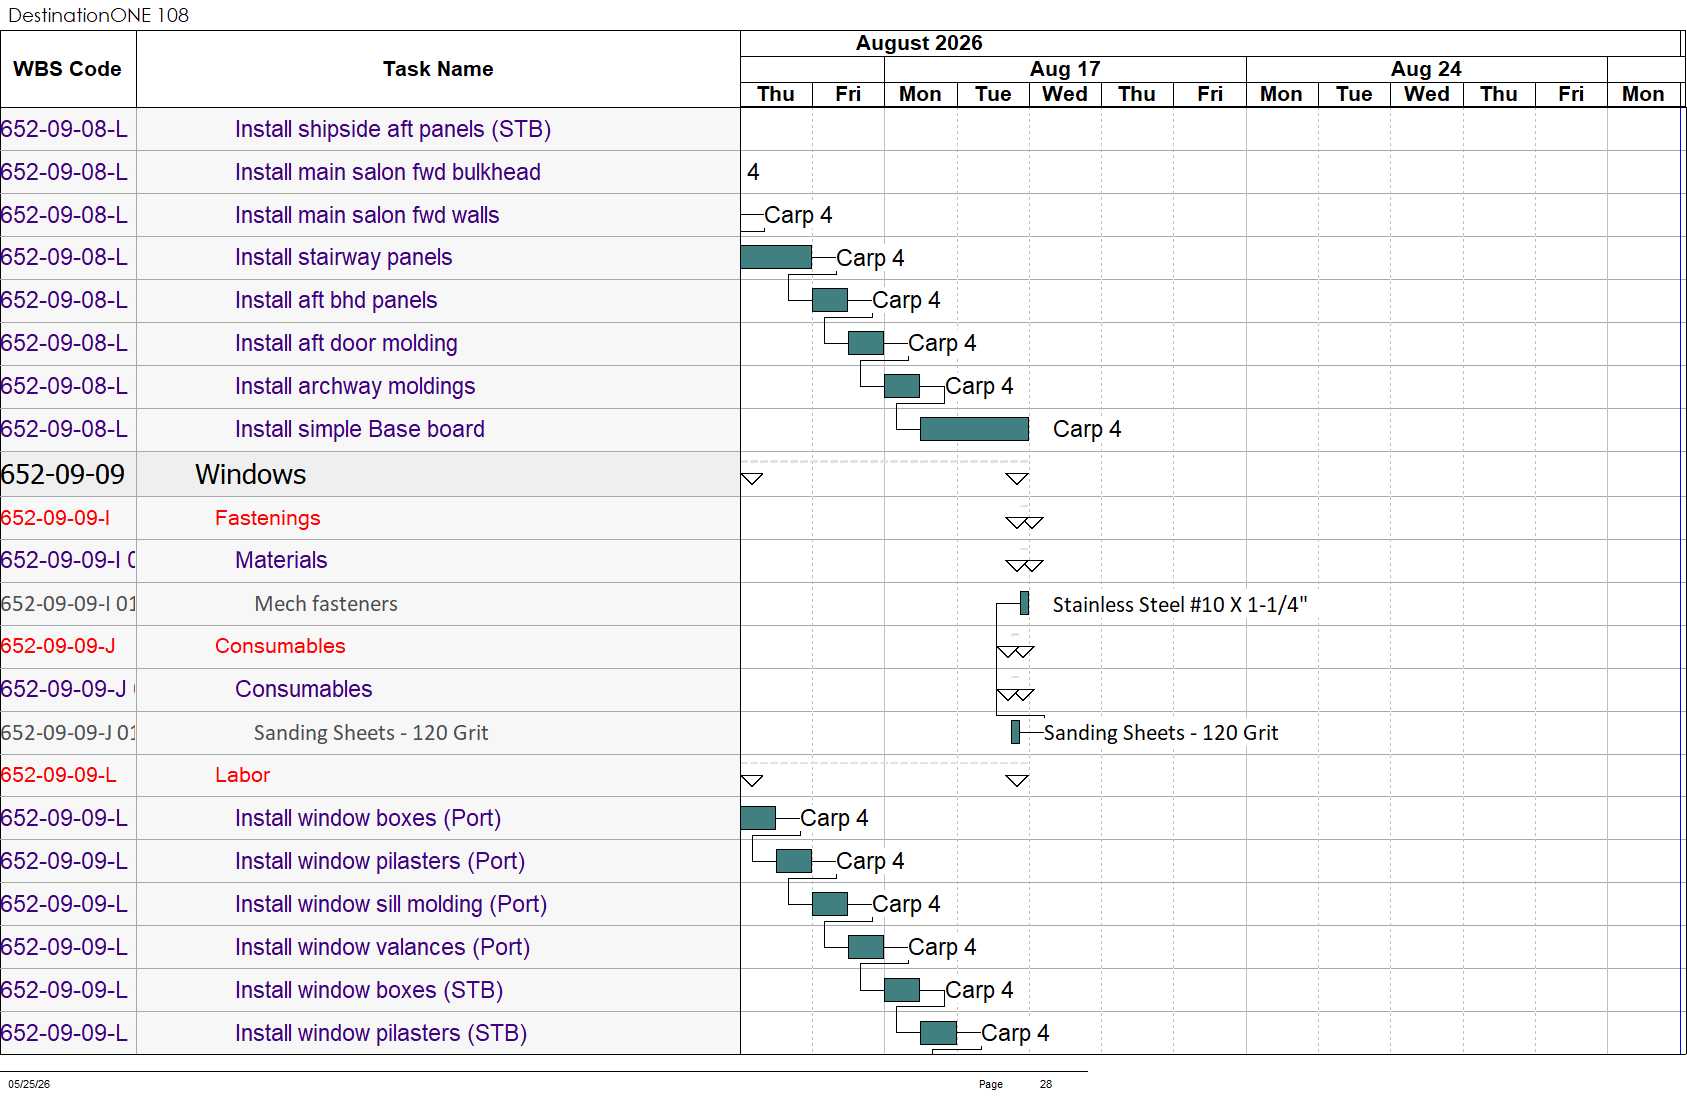Click Sanding Sheets - 120 Grit Gantt label
This screenshot has width=1687, height=1097.
click(x=1161, y=733)
